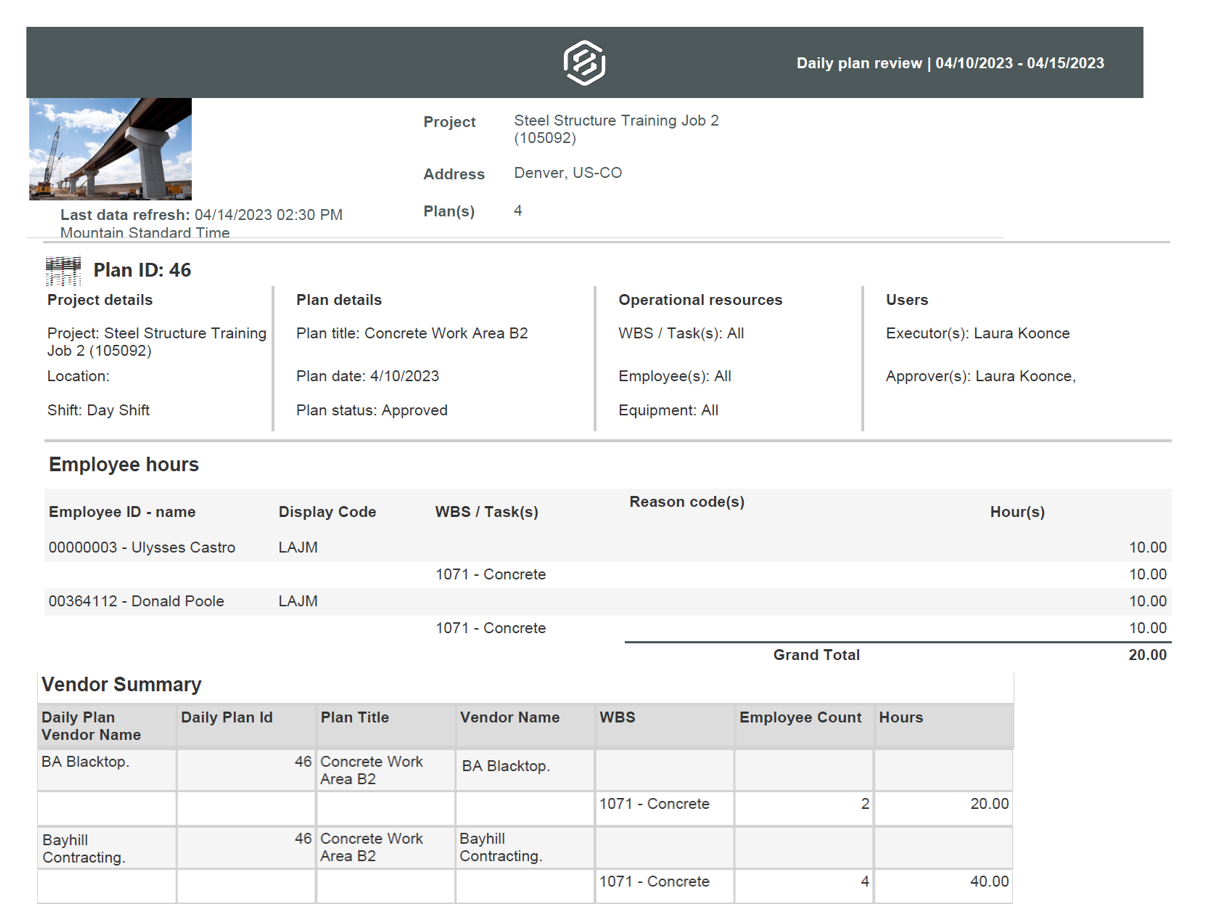Click the Plan status: Approved text
Image resolution: width=1206 pixels, height=924 pixels.
[371, 410]
